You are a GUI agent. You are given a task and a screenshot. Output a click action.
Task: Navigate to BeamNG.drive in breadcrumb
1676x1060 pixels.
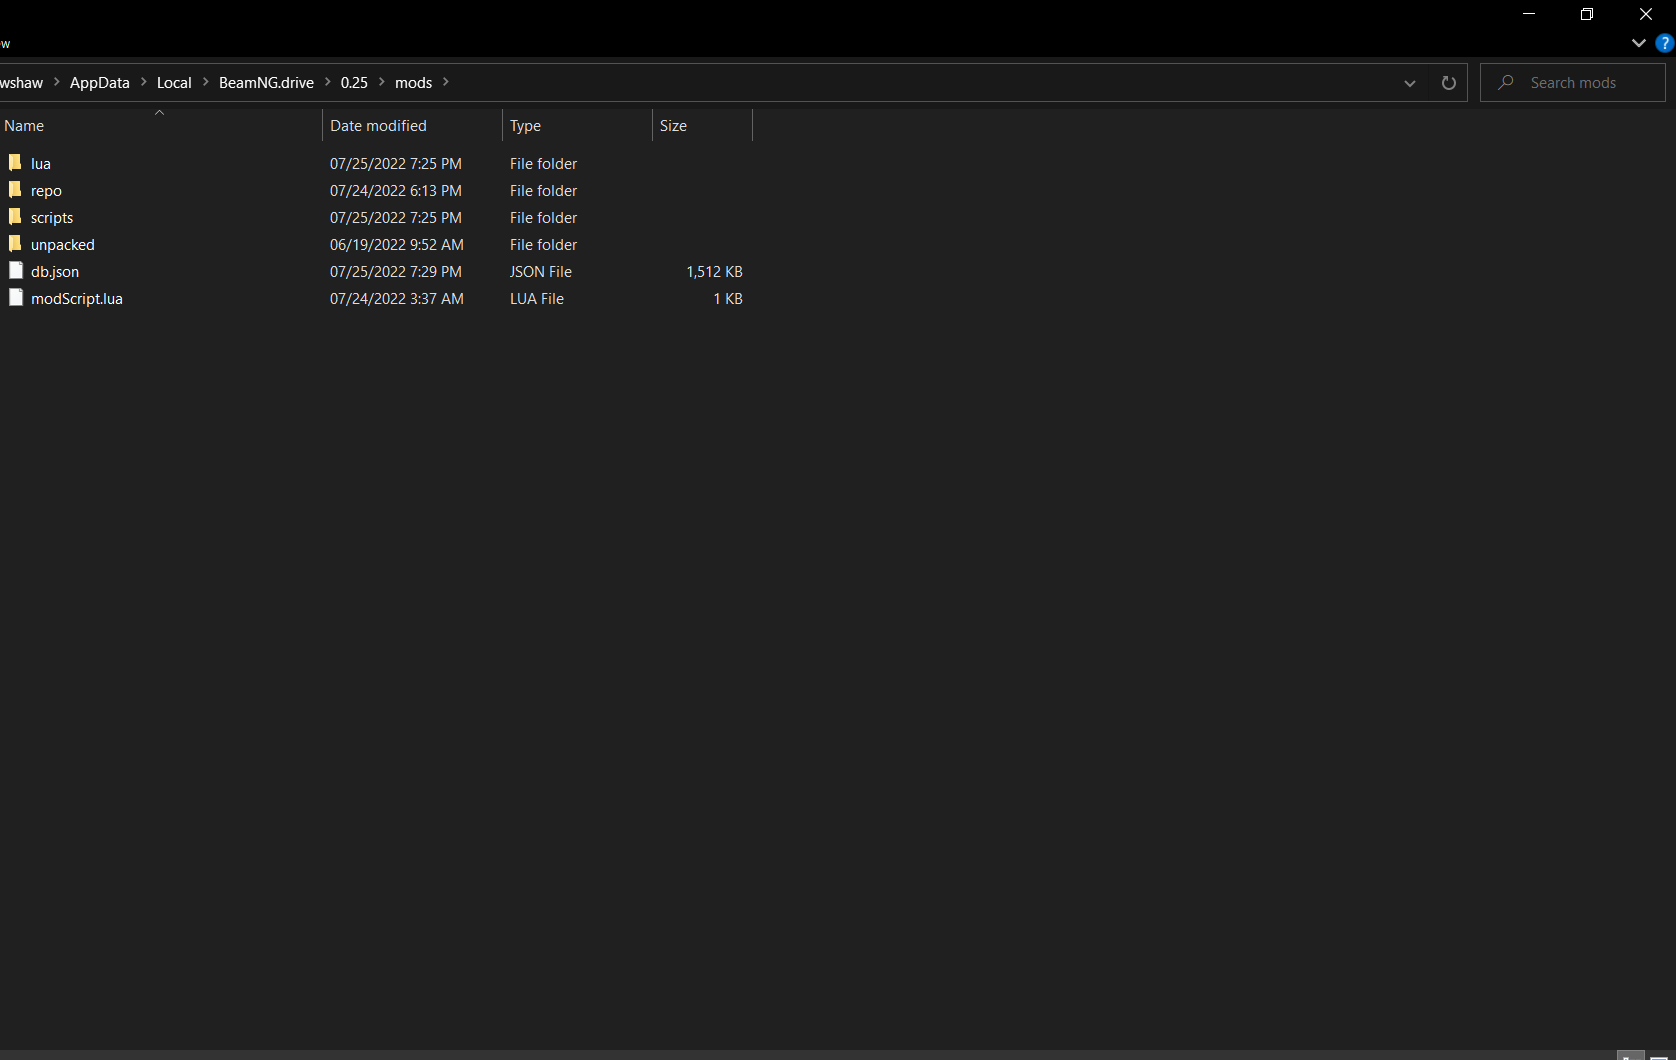pyautogui.click(x=266, y=83)
